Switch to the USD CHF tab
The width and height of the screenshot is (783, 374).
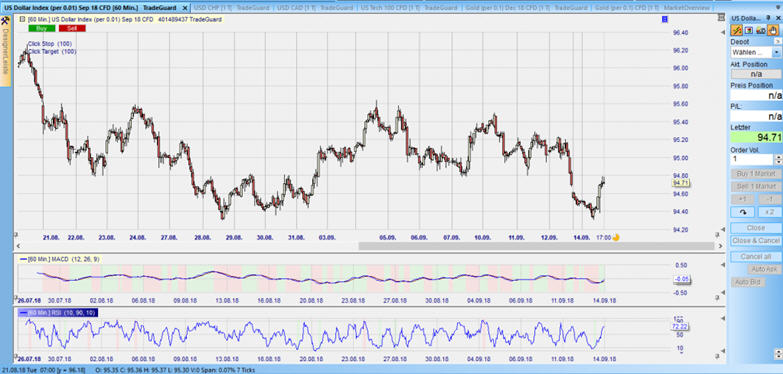232,8
